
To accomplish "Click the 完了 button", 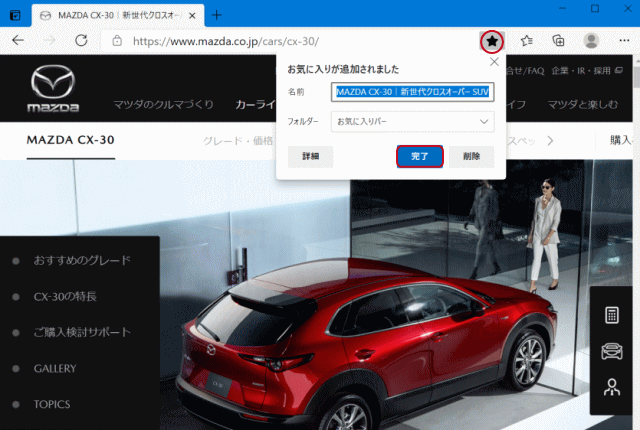I will pyautogui.click(x=420, y=156).
